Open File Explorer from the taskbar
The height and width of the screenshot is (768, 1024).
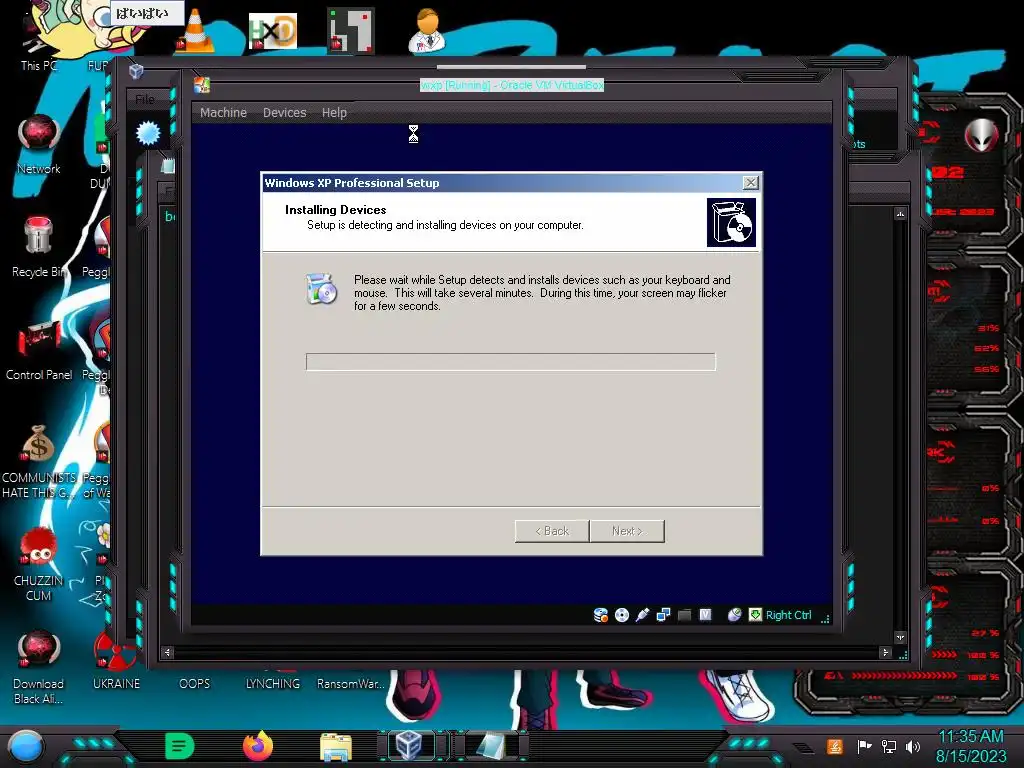[x=336, y=746]
